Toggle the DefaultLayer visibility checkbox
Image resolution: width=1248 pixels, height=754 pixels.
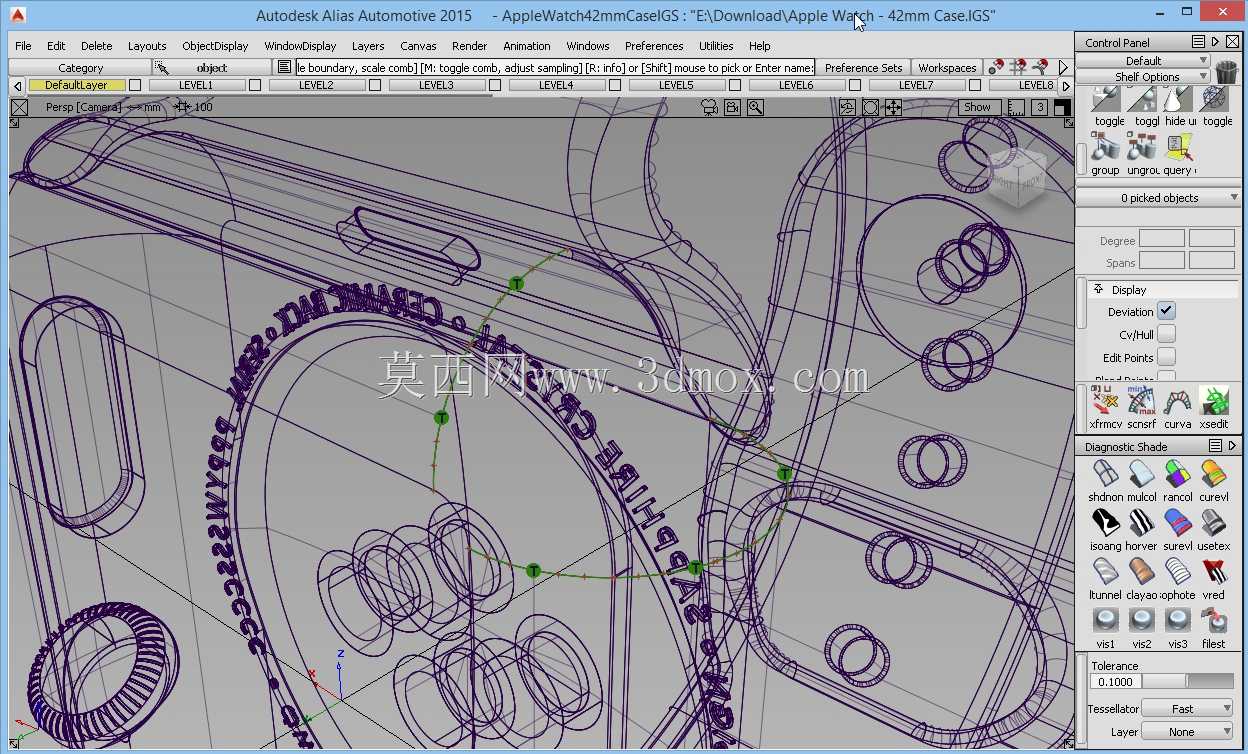click(135, 86)
